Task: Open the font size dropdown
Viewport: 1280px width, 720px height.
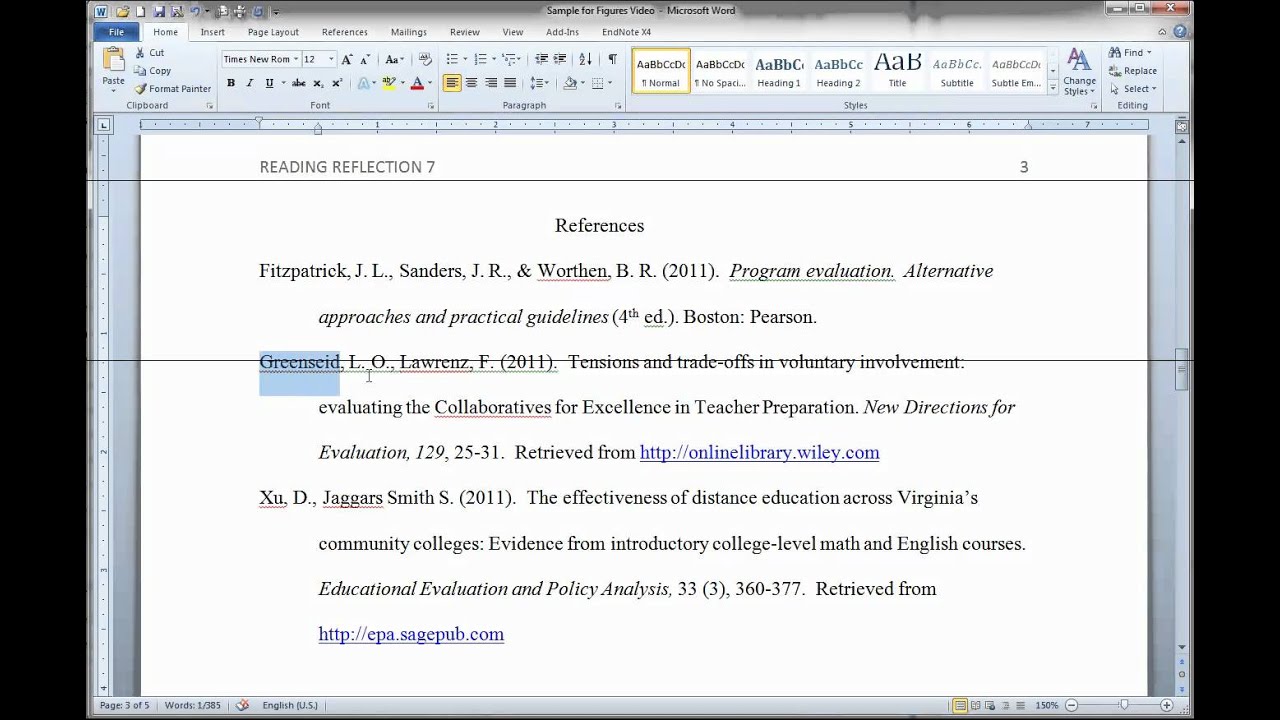Action: coord(331,59)
